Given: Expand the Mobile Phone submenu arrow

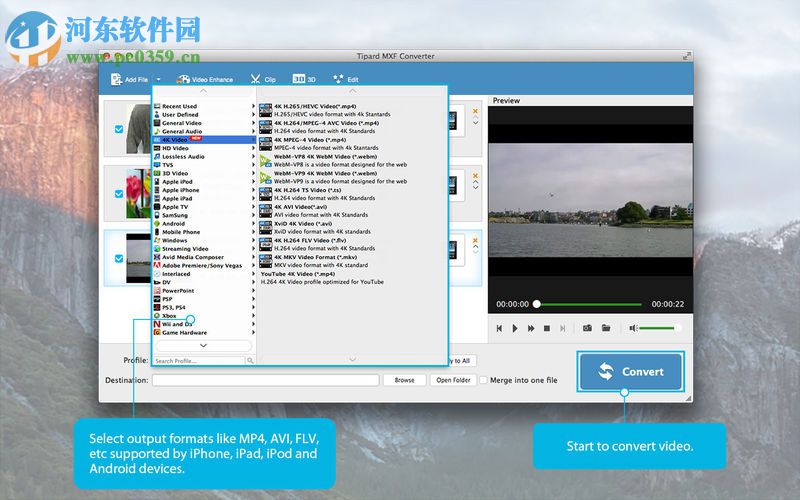Looking at the screenshot, I should (x=253, y=232).
